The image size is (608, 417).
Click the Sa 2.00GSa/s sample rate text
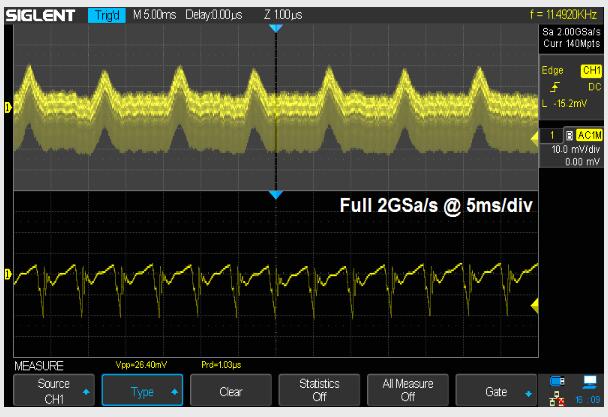tap(571, 32)
